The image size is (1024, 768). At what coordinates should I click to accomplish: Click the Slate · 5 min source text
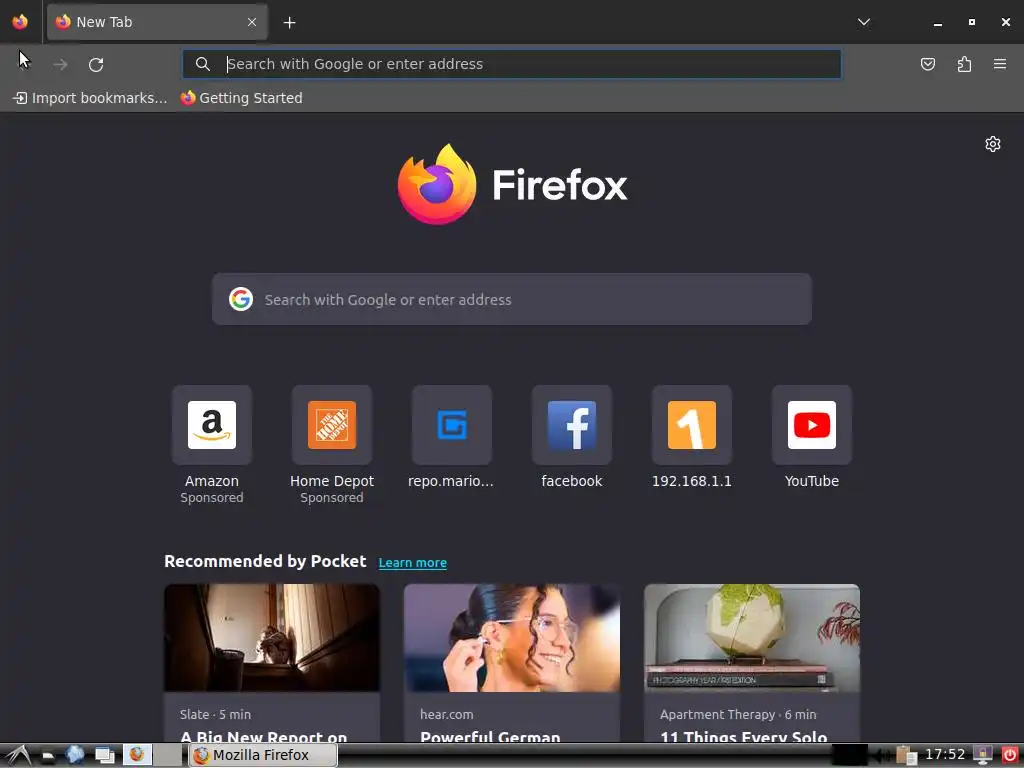point(216,714)
